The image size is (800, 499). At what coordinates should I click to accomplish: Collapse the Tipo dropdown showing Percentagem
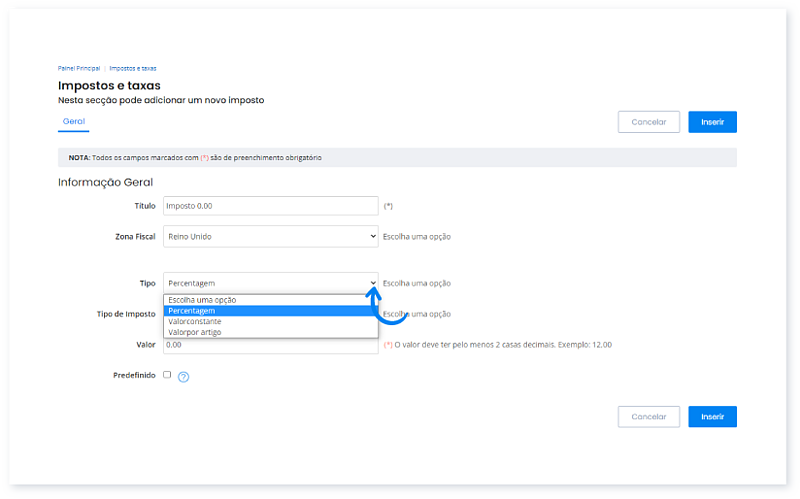click(x=270, y=283)
